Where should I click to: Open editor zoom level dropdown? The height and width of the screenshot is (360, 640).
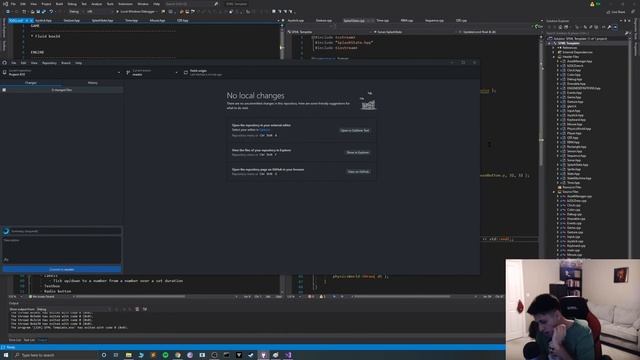(15, 297)
